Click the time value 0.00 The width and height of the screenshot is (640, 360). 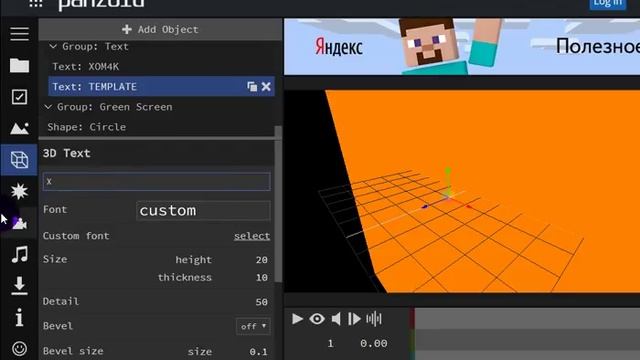[373, 344]
